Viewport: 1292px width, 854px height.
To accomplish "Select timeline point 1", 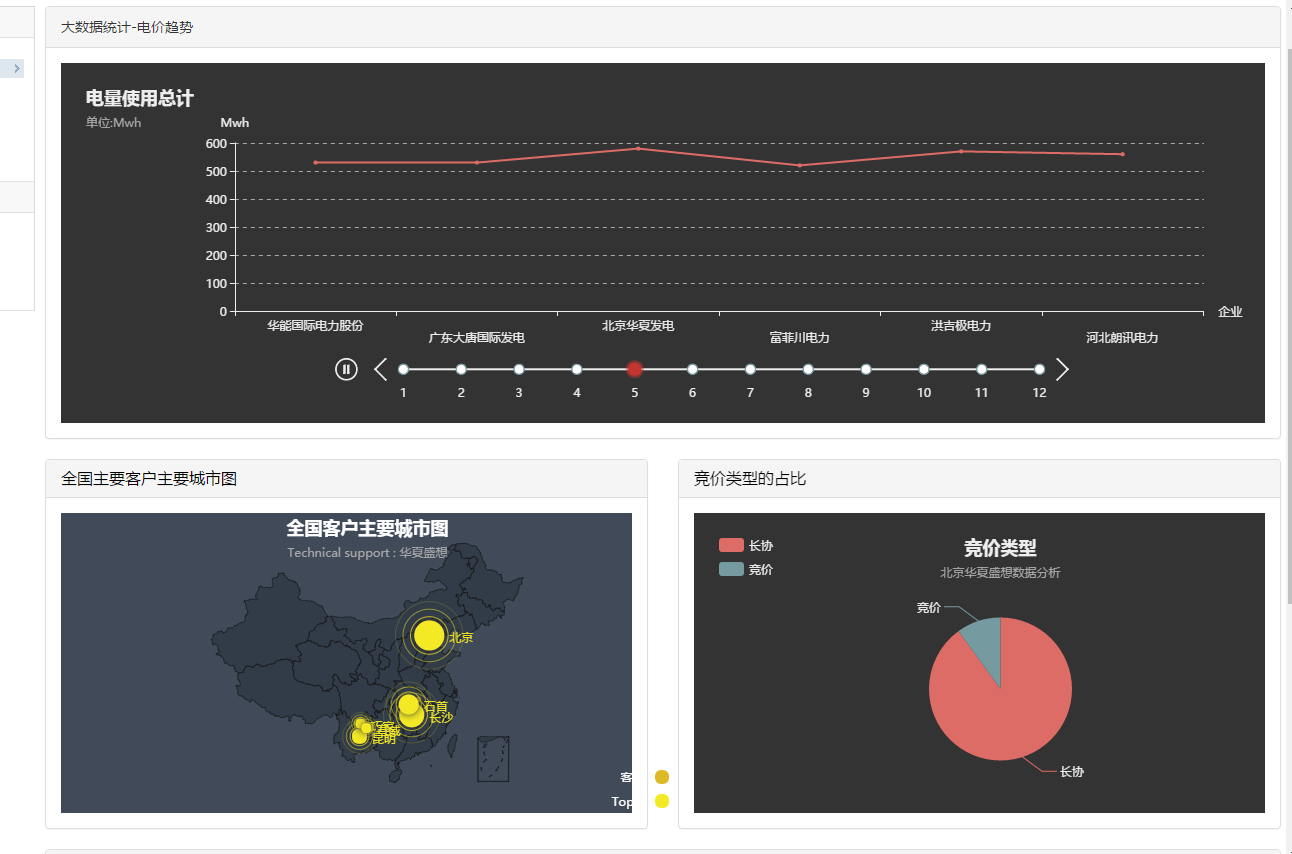I will click(403, 369).
